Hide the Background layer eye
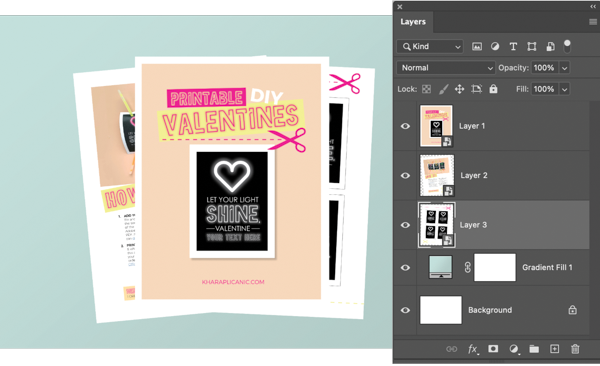The height and width of the screenshot is (366, 600). point(405,310)
